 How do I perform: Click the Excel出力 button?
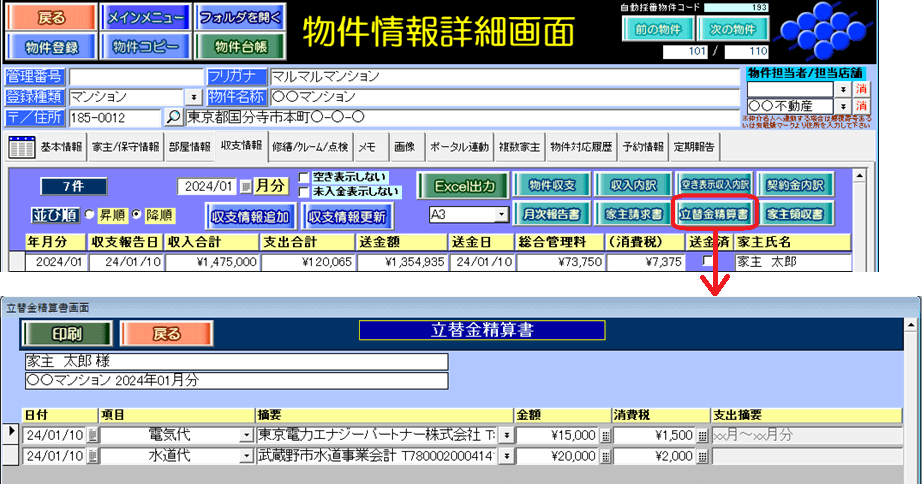[x=462, y=186]
